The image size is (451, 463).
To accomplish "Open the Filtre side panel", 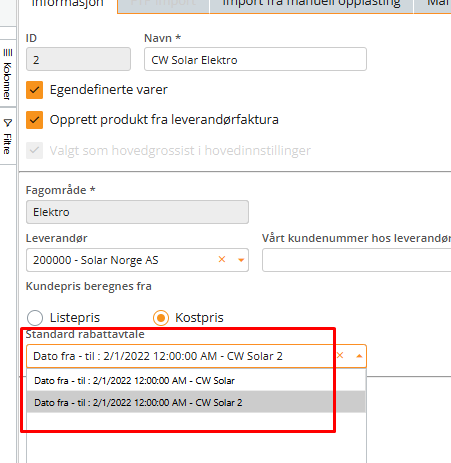I will [8, 136].
